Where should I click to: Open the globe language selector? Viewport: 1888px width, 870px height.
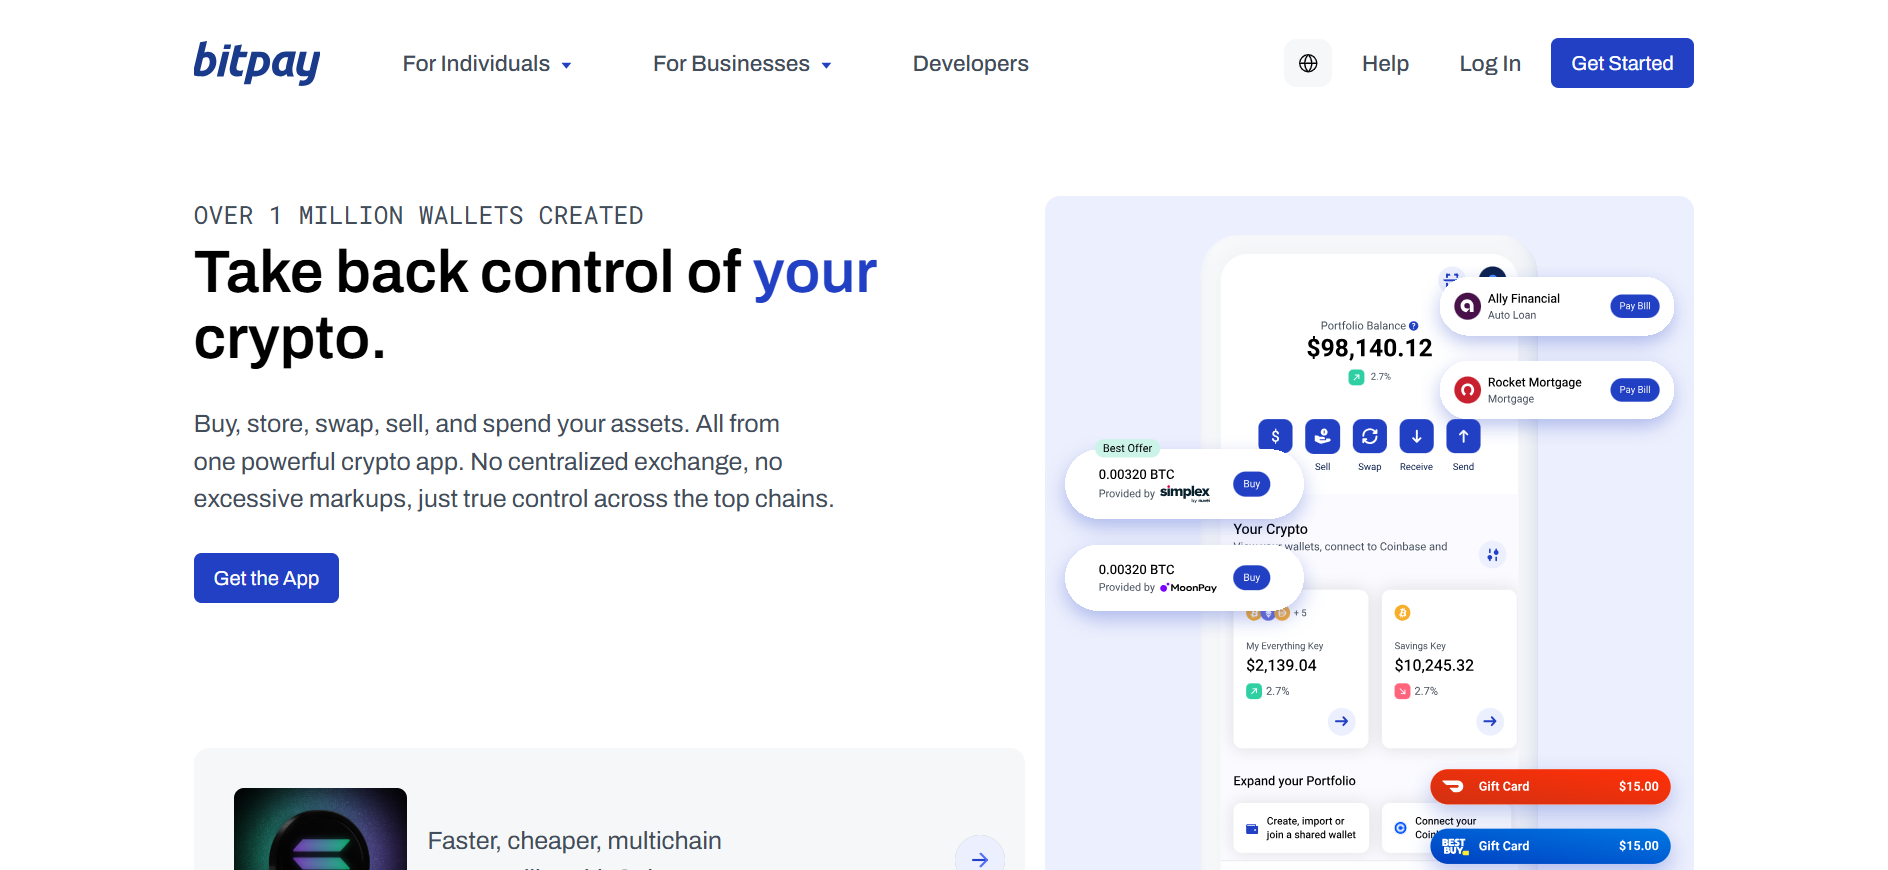[1307, 63]
